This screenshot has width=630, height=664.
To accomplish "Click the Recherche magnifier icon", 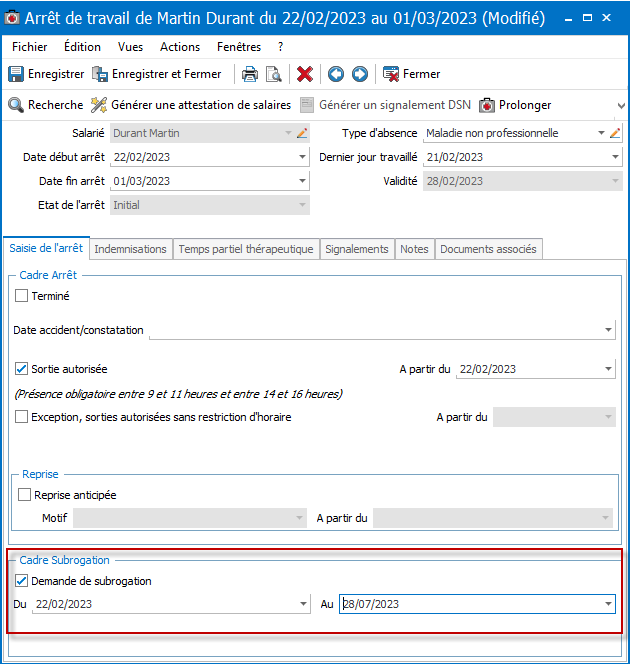I will click(16, 105).
